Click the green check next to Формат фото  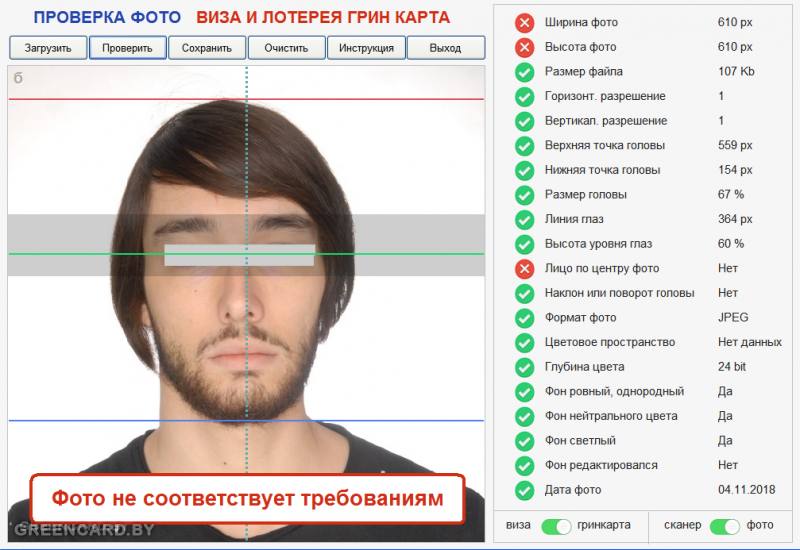click(524, 318)
